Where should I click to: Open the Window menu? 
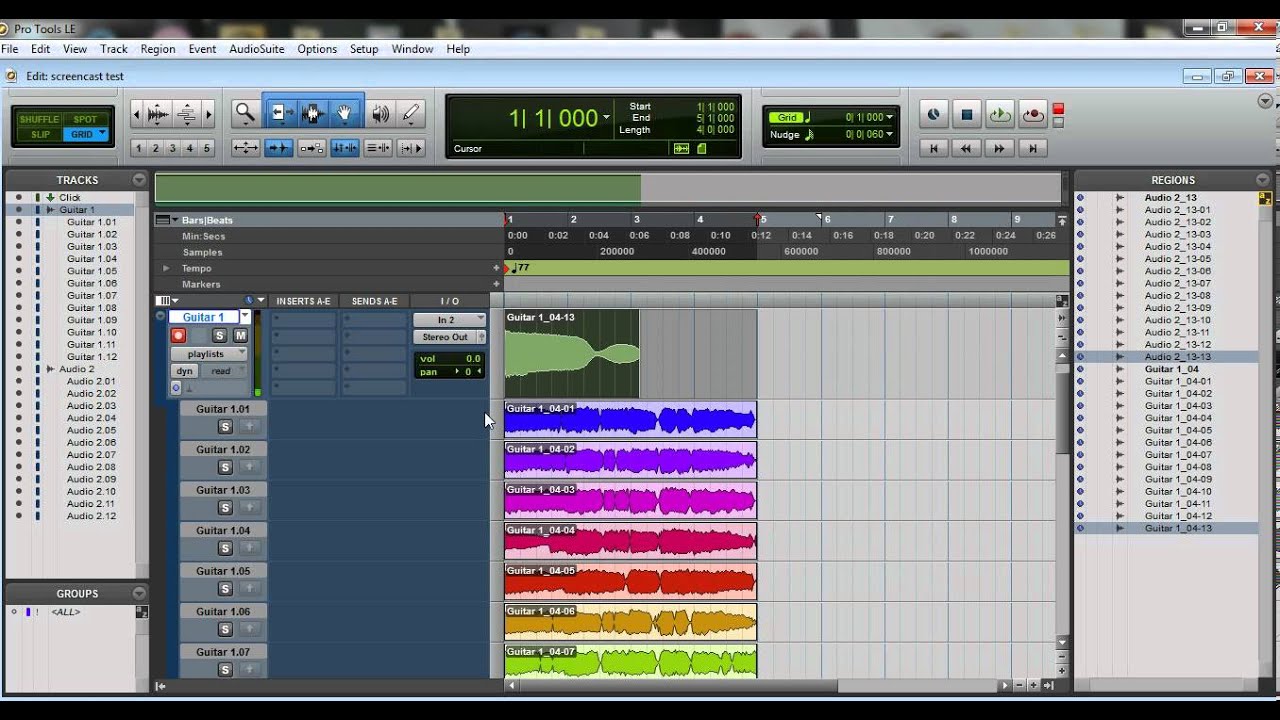pyautogui.click(x=412, y=49)
